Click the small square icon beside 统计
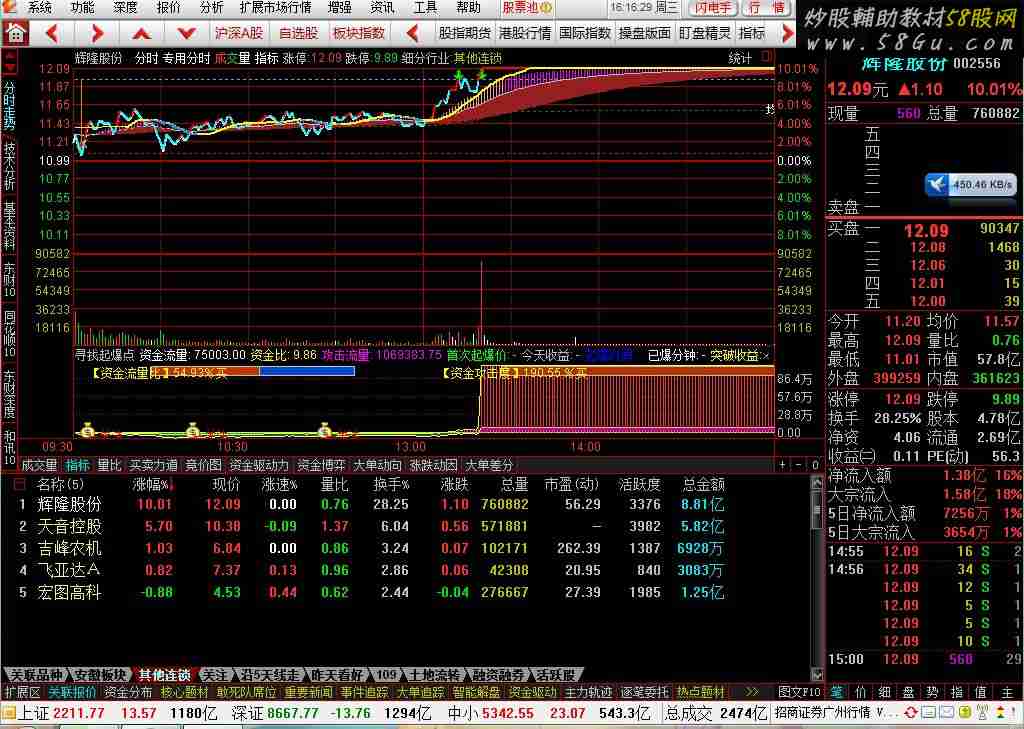The width and height of the screenshot is (1024, 729). (x=767, y=57)
